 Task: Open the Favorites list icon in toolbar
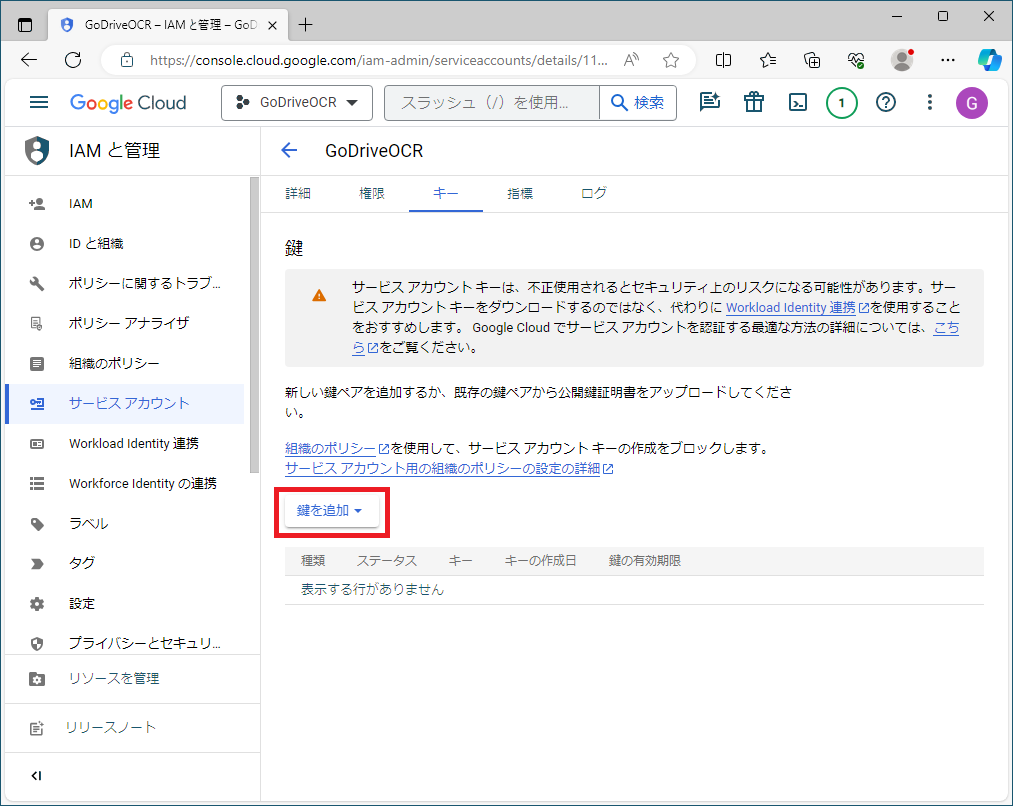(x=768, y=61)
